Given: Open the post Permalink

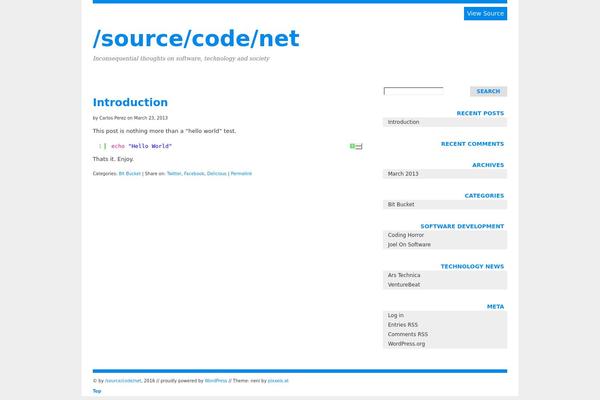Looking at the screenshot, I should point(241,174).
